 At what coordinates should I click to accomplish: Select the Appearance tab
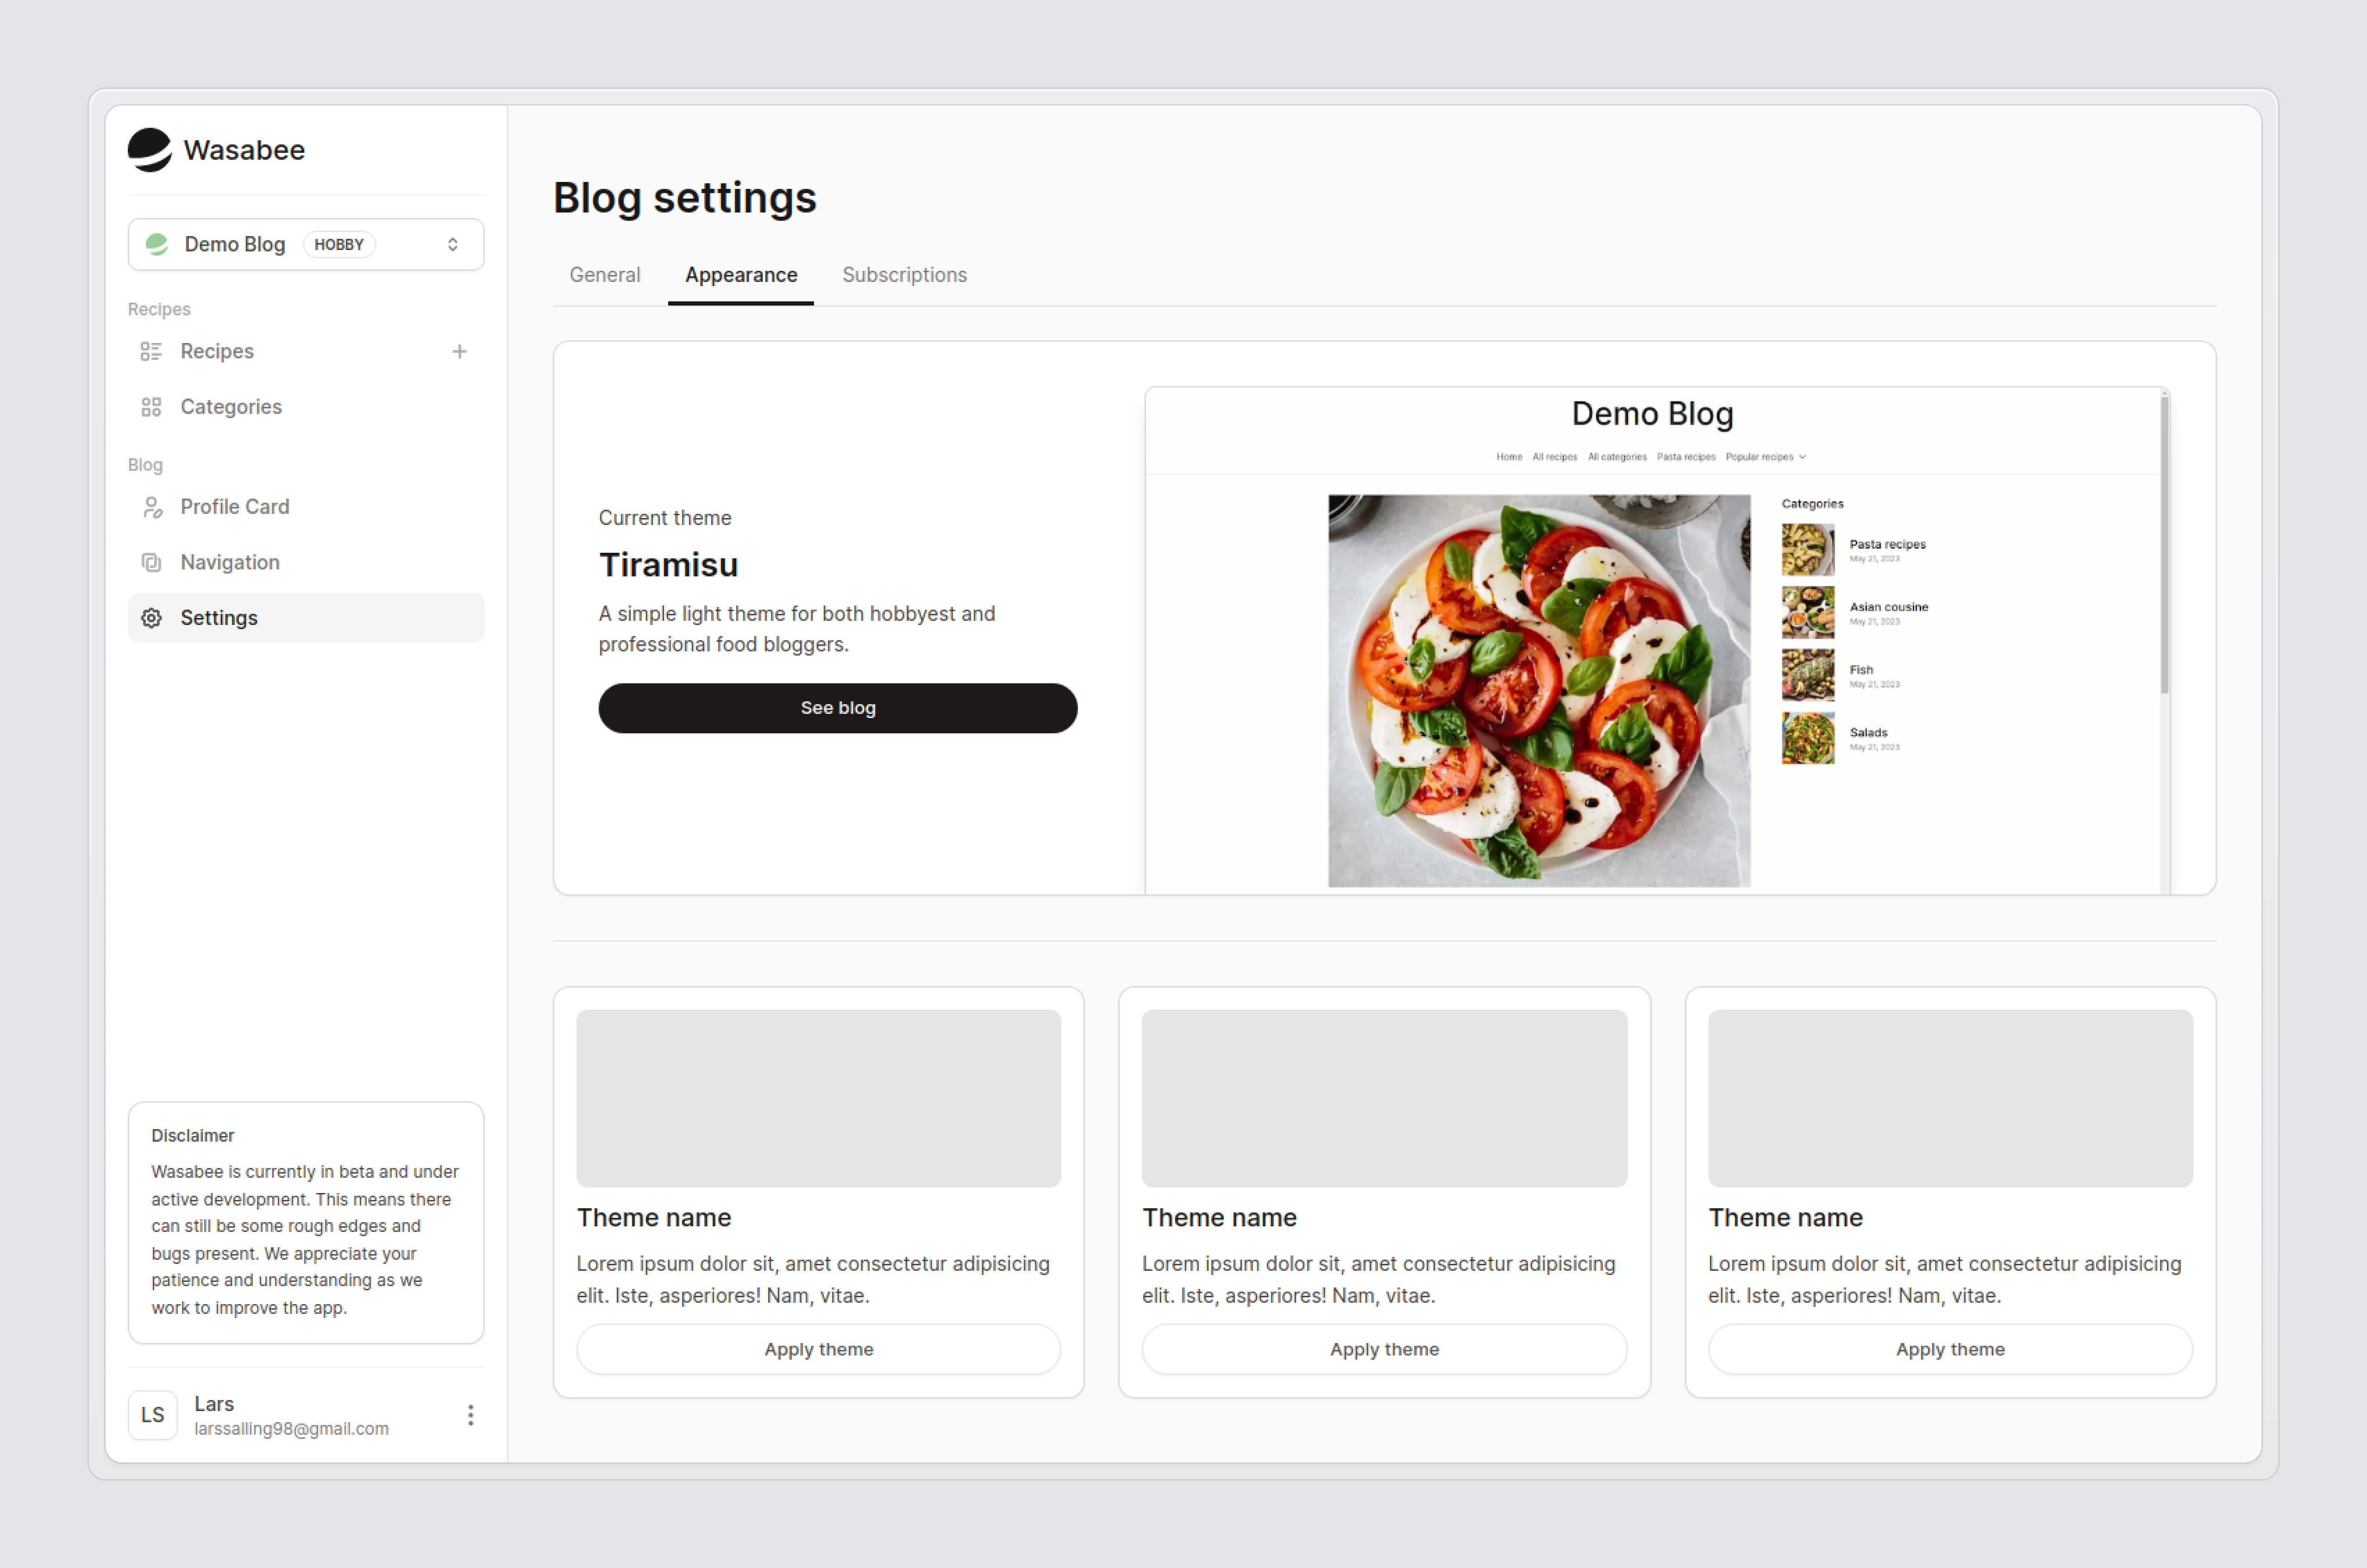[x=740, y=274]
